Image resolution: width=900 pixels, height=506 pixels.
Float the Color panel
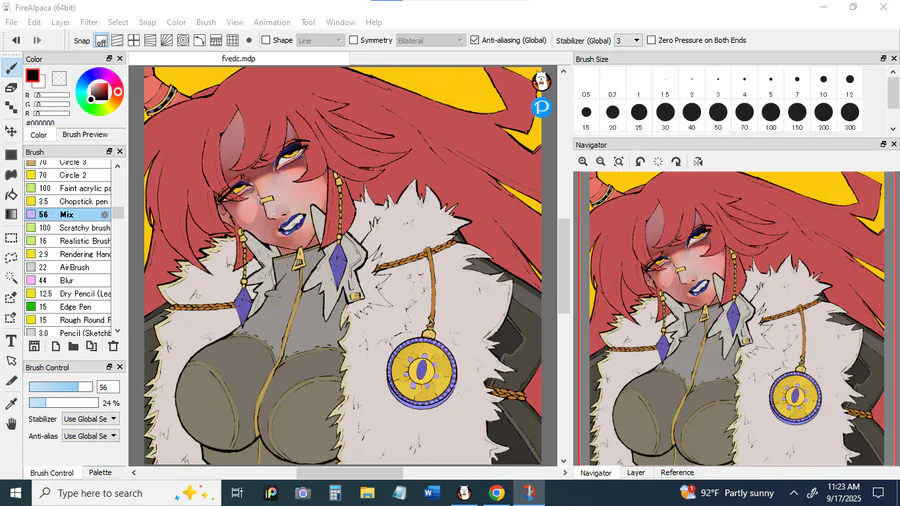109,59
